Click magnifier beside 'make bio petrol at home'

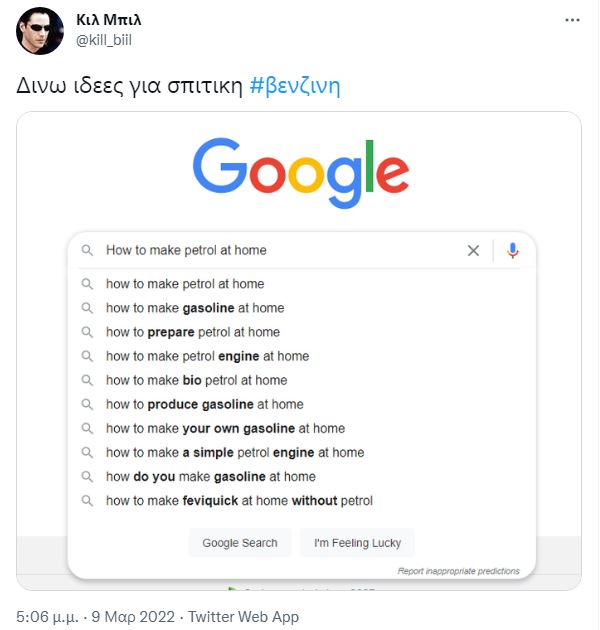pos(87,380)
